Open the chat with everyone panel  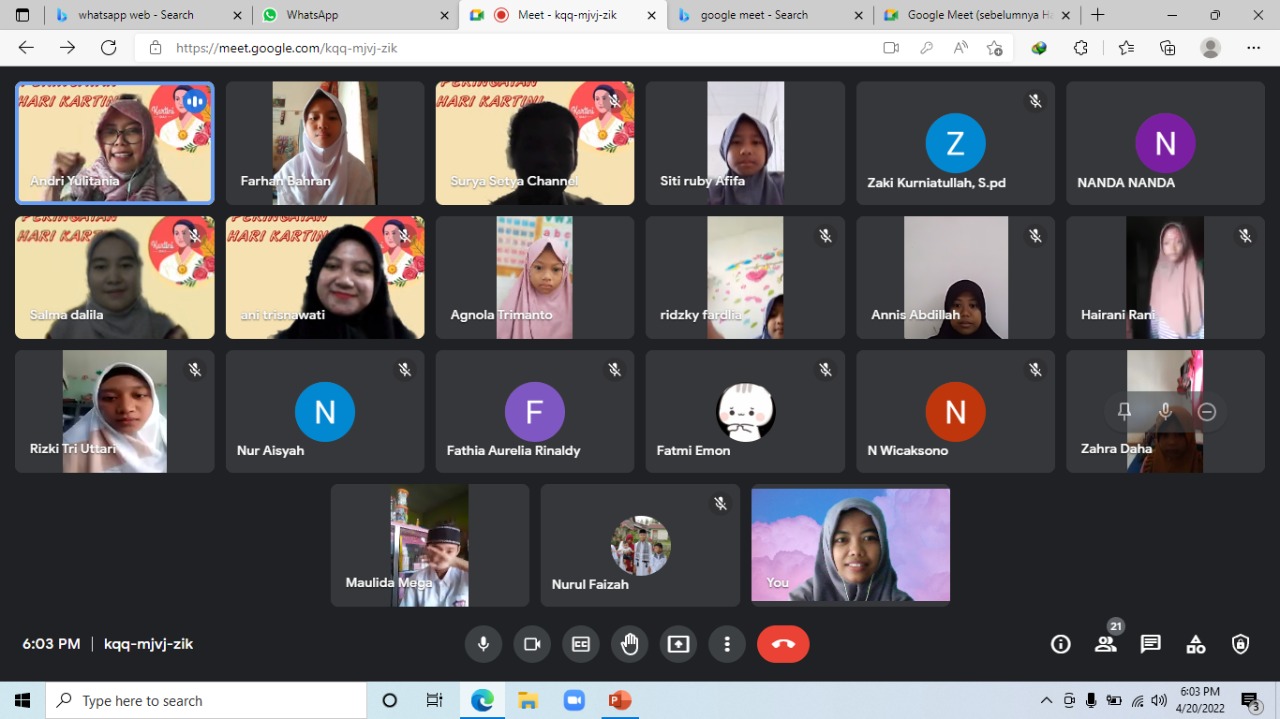(1150, 644)
